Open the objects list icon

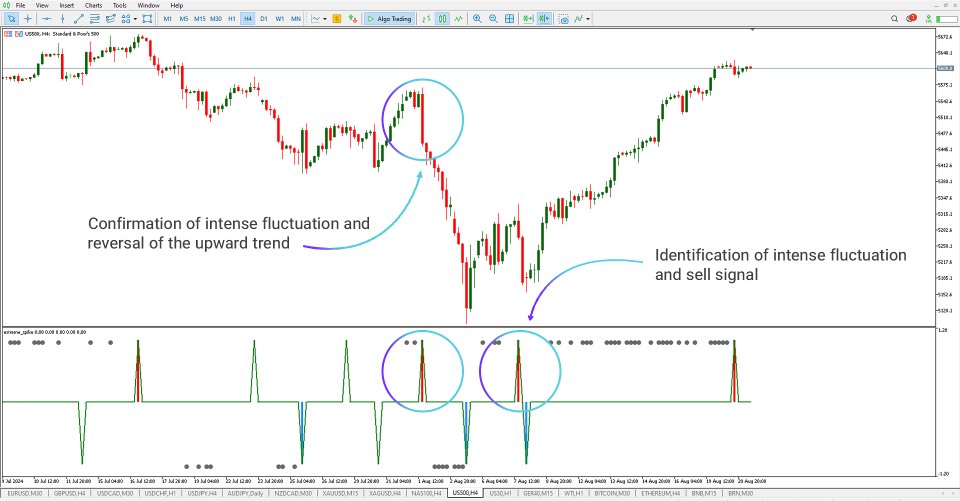[147, 19]
